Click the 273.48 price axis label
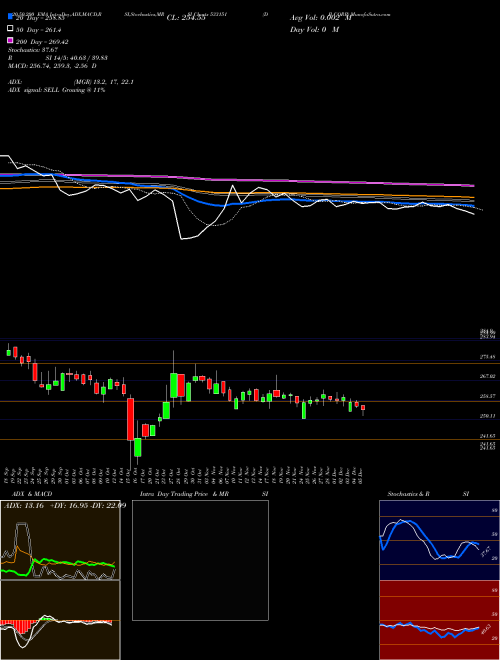This screenshot has width=500, height=660. pos(487,357)
